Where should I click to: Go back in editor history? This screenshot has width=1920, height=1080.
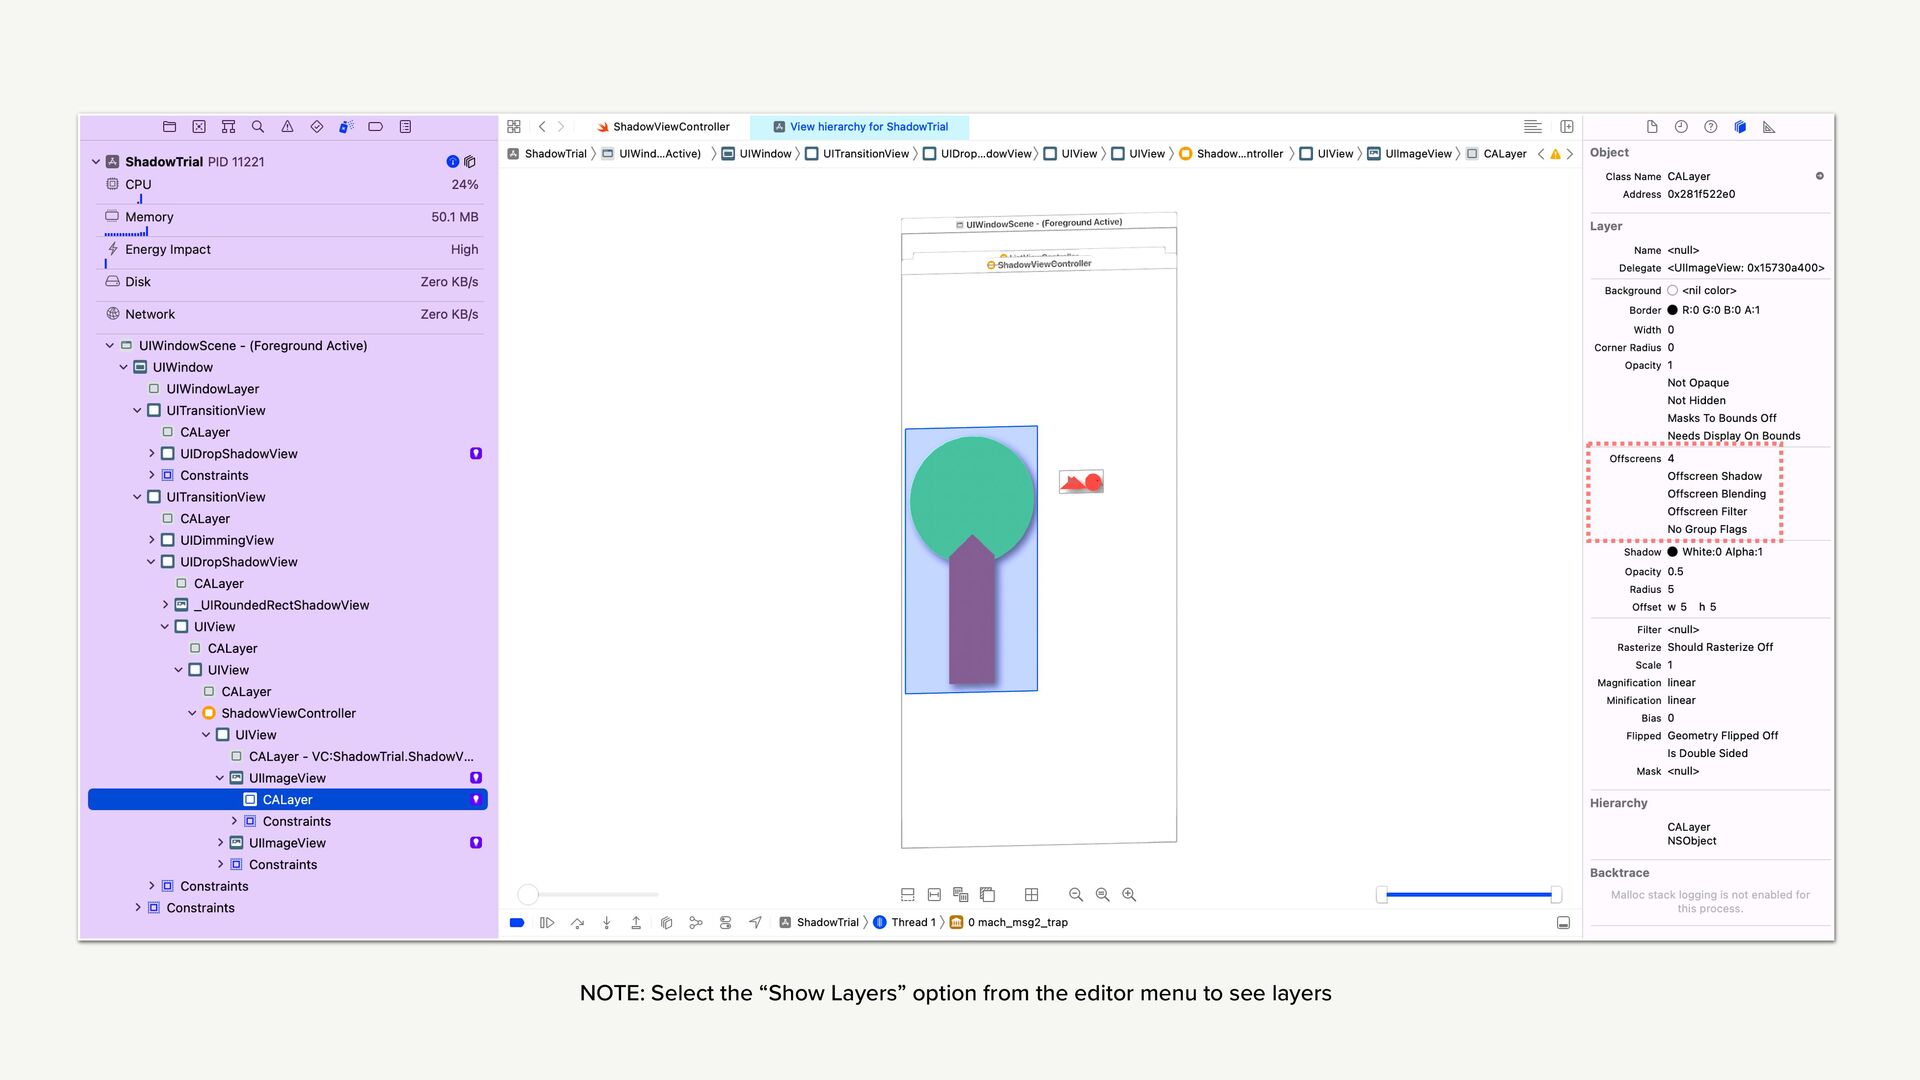click(x=542, y=127)
